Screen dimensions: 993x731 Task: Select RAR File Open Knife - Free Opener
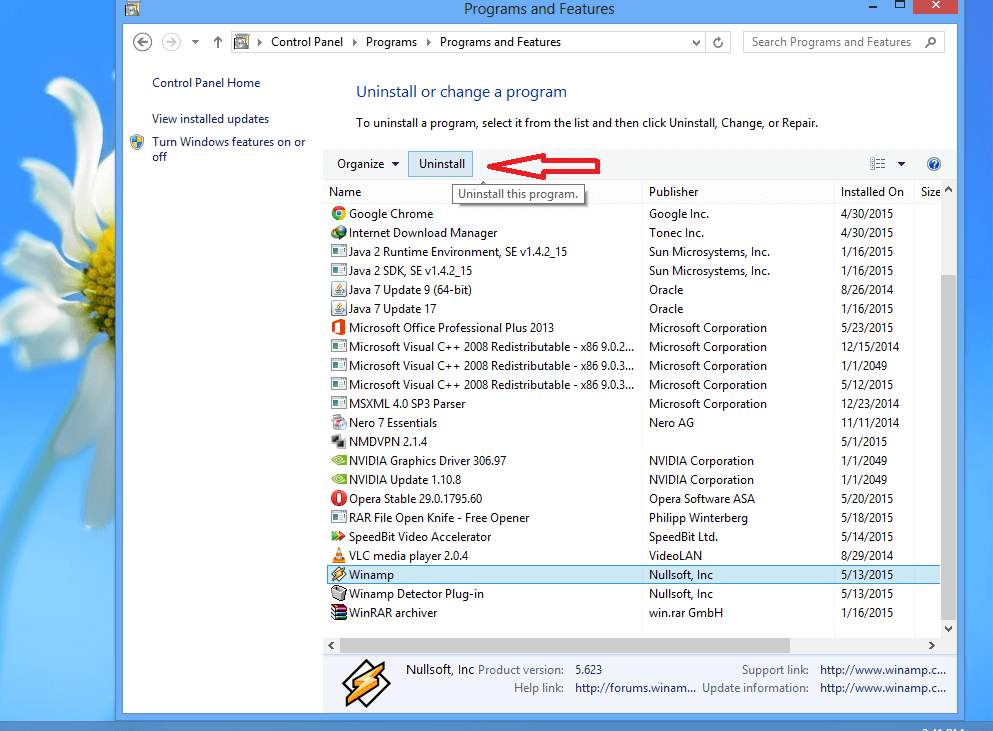pos(439,518)
